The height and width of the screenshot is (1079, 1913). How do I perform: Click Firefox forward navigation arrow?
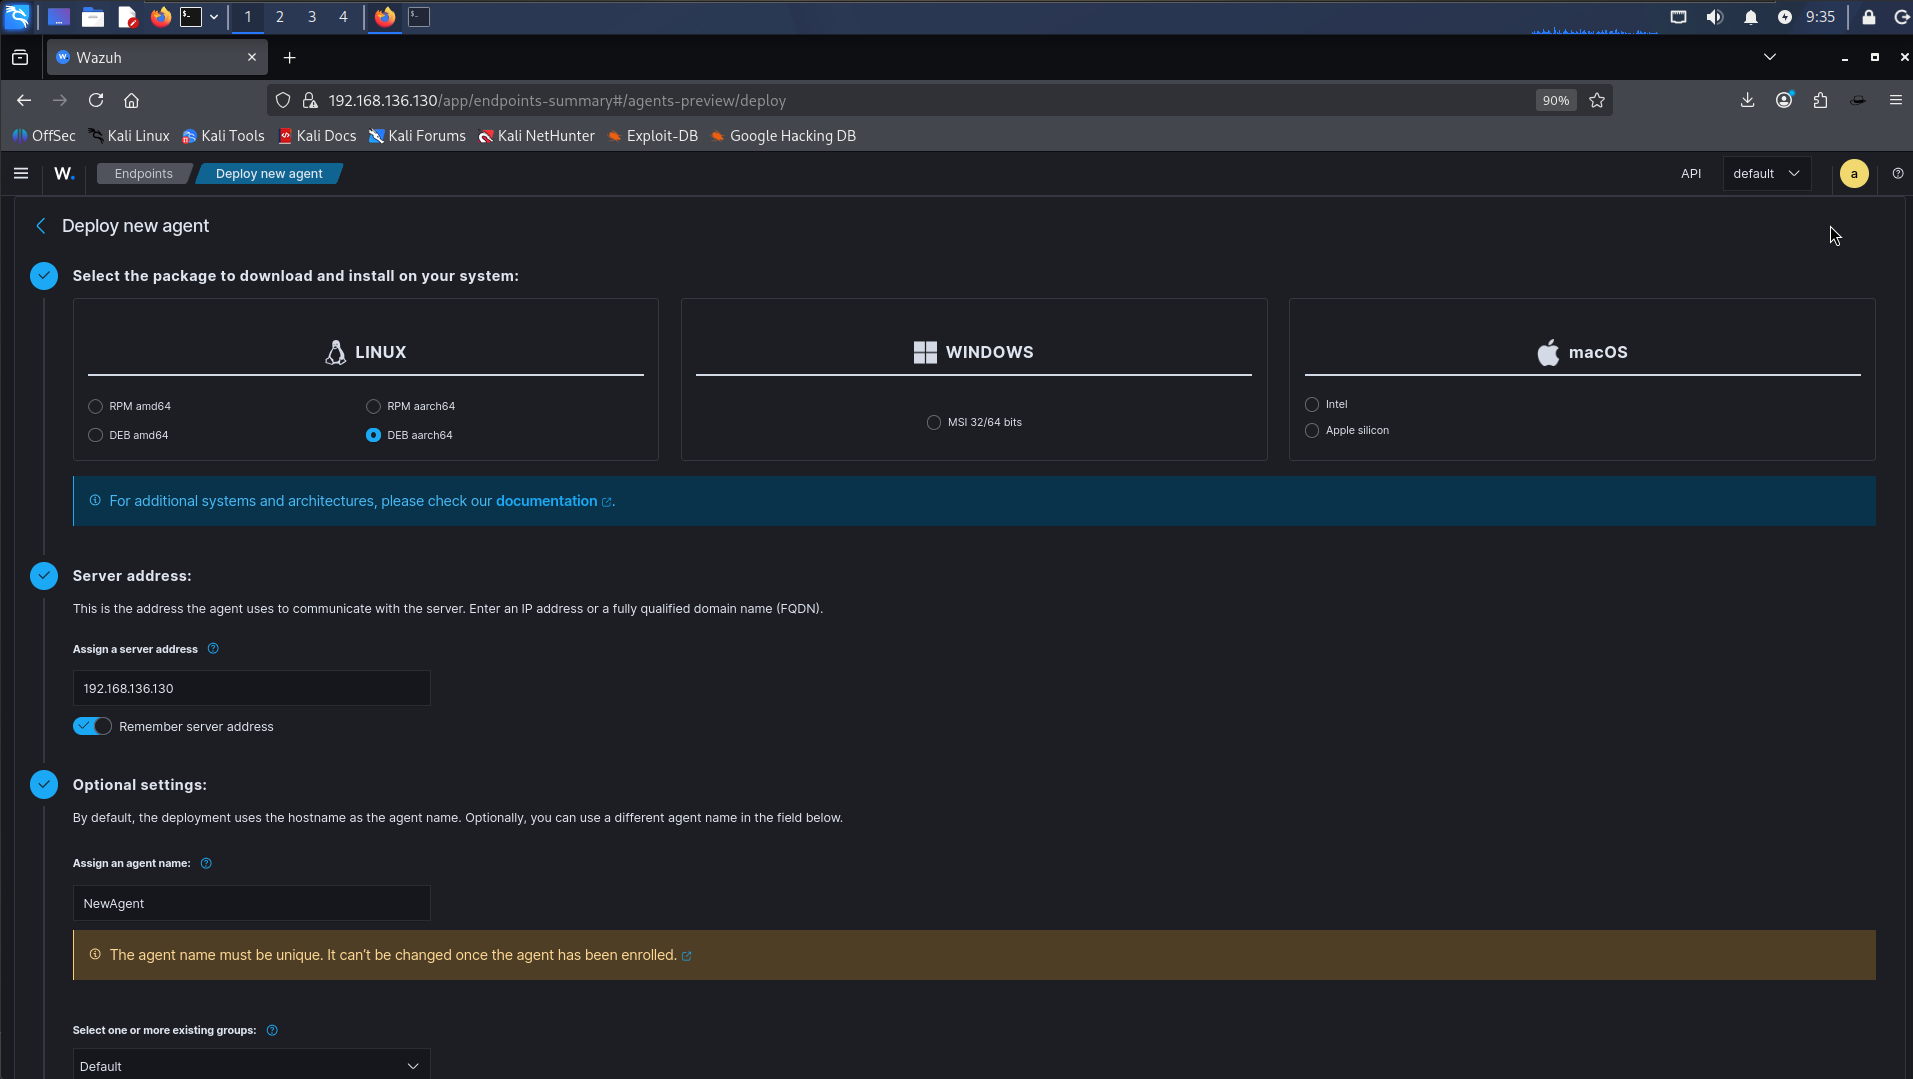(60, 100)
